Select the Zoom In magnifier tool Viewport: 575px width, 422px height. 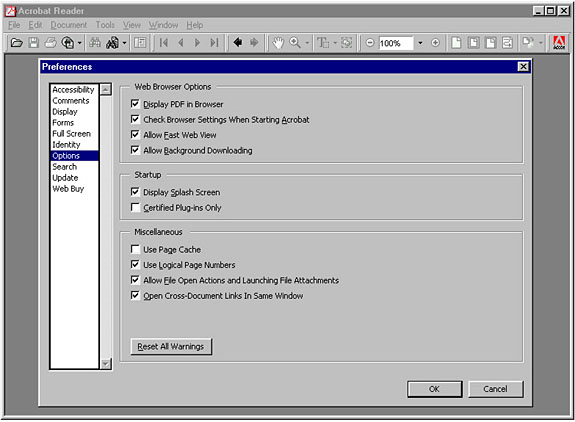pos(295,43)
